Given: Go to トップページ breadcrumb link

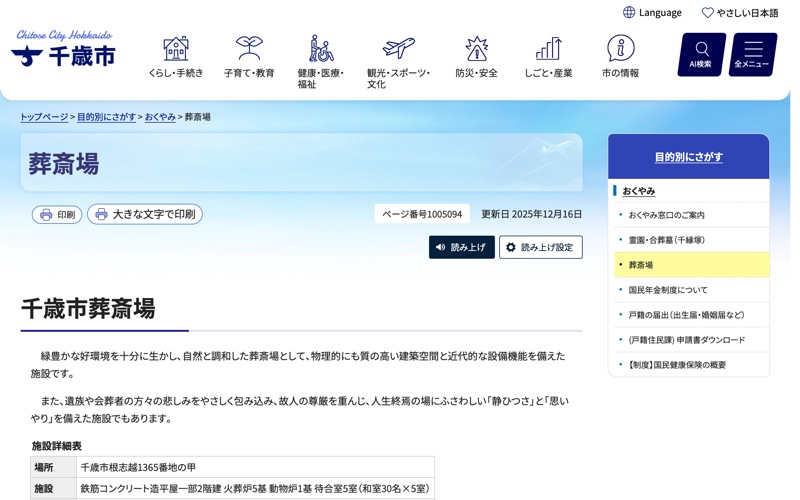Looking at the screenshot, I should (x=44, y=117).
